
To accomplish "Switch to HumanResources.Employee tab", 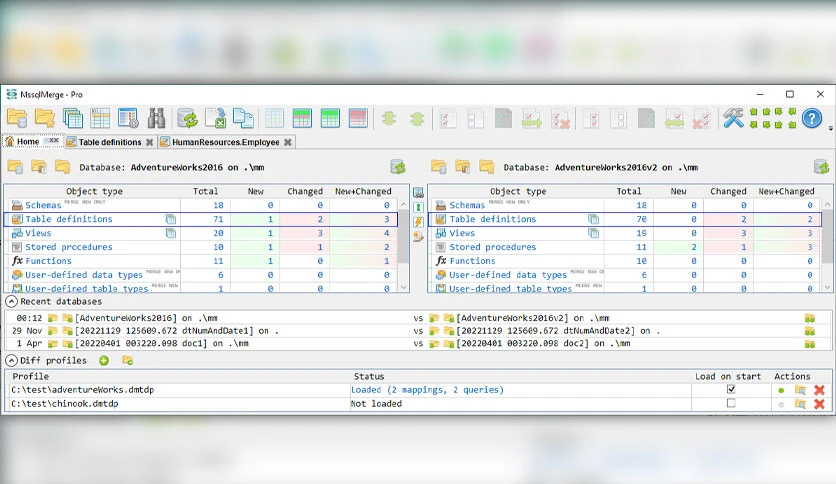I will pos(226,142).
